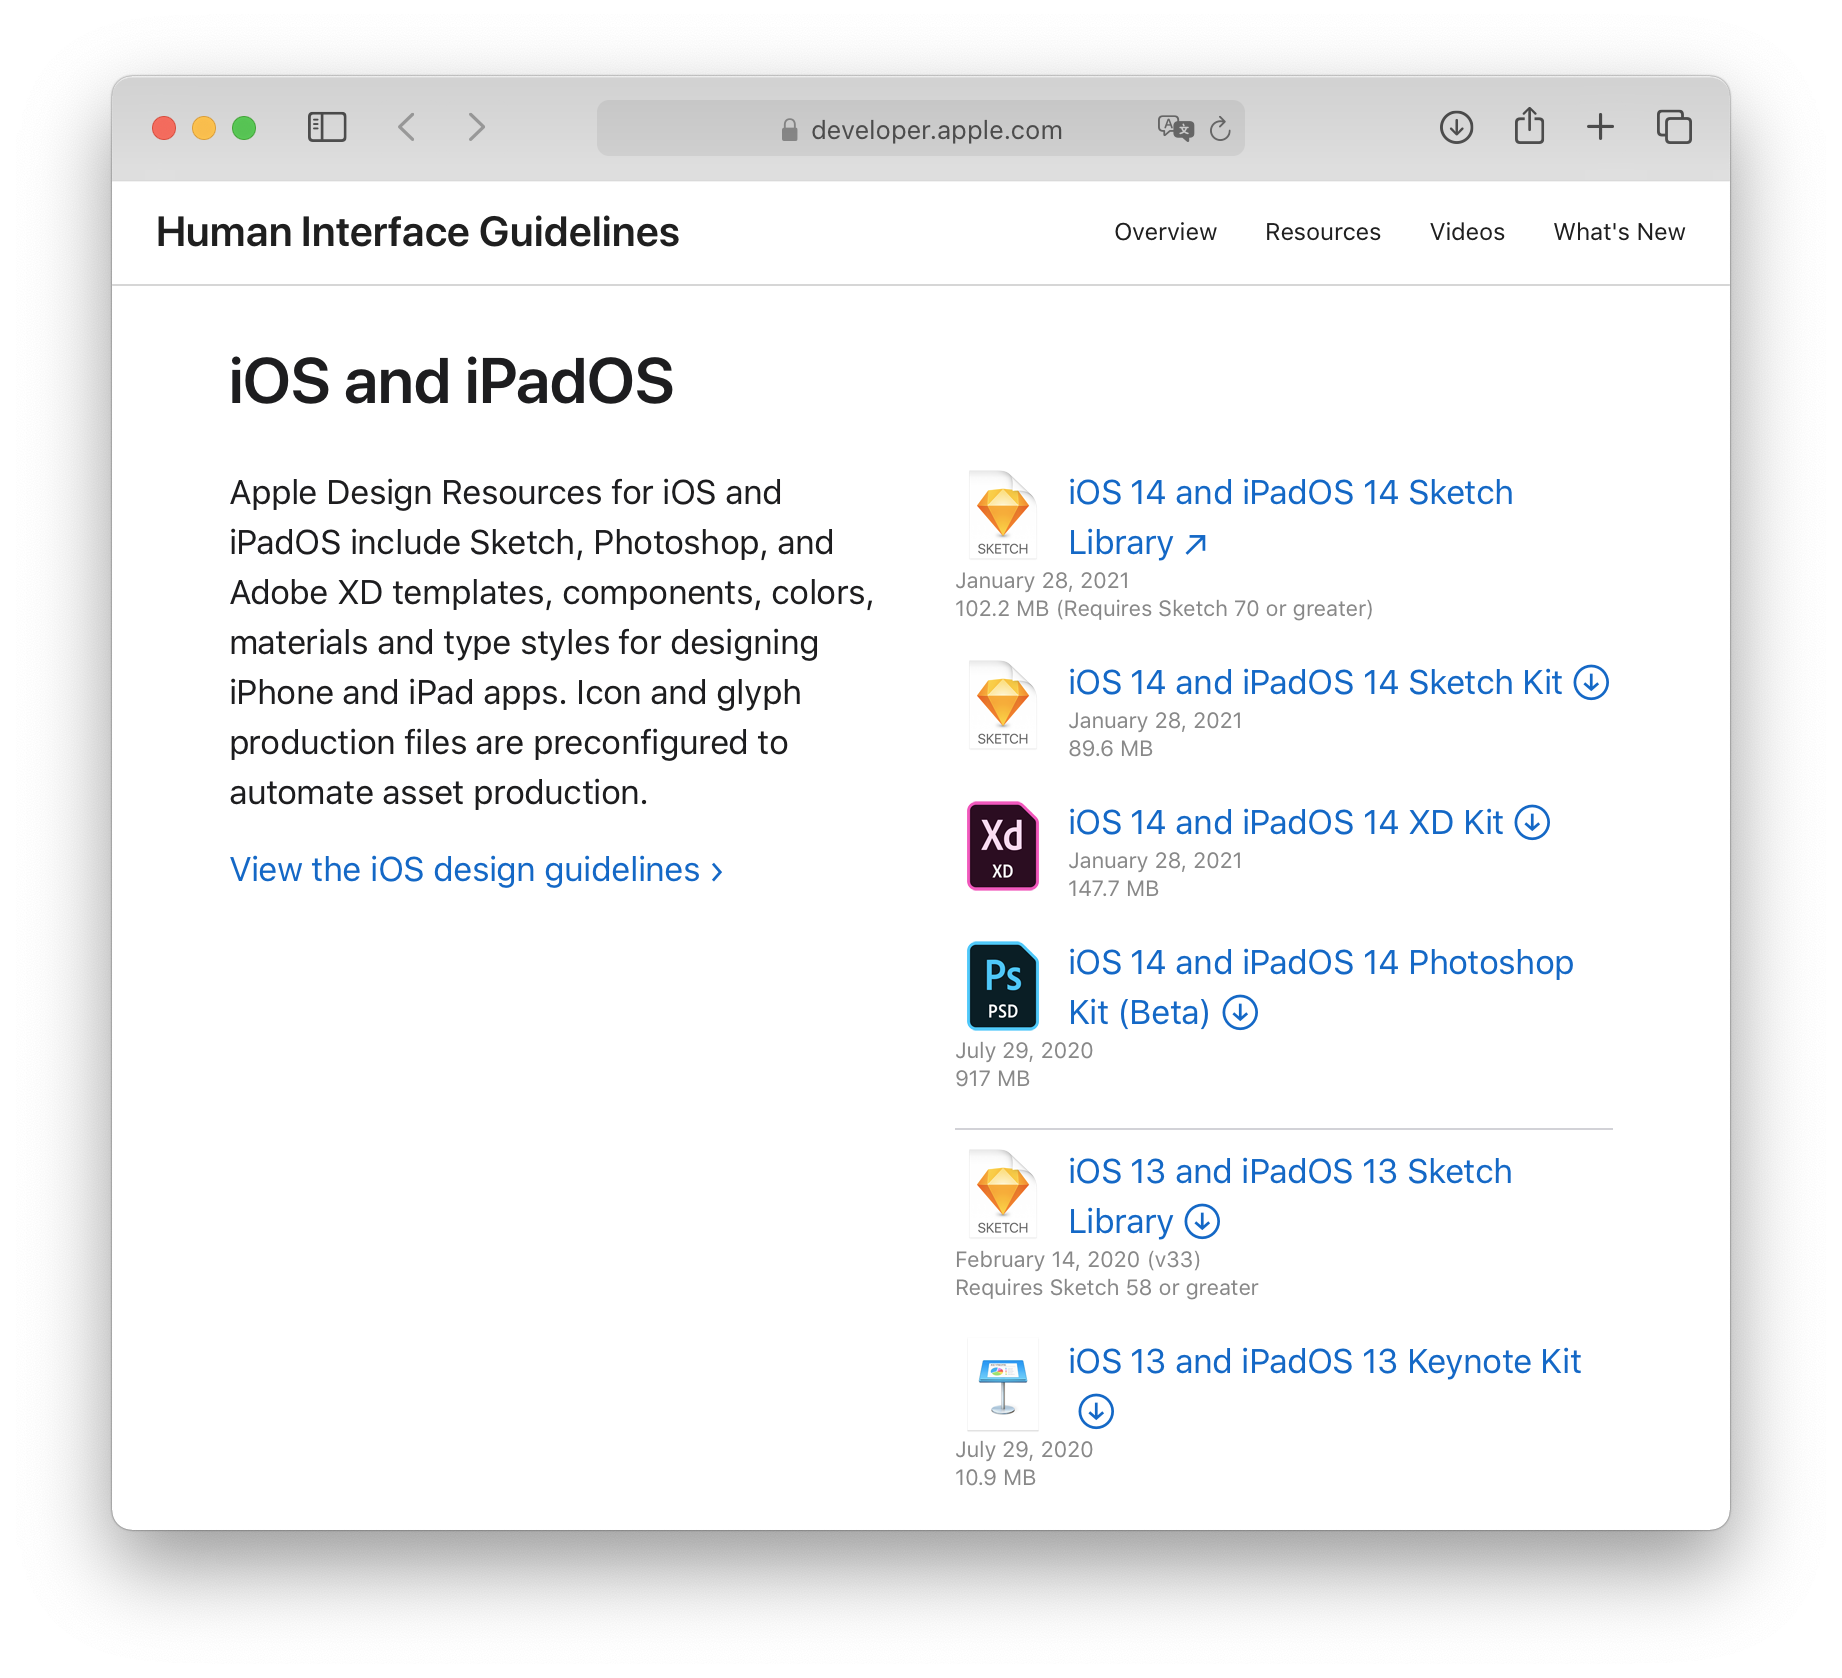Click download icon next to Sketch Kit
The image size is (1842, 1678).
tap(1591, 683)
